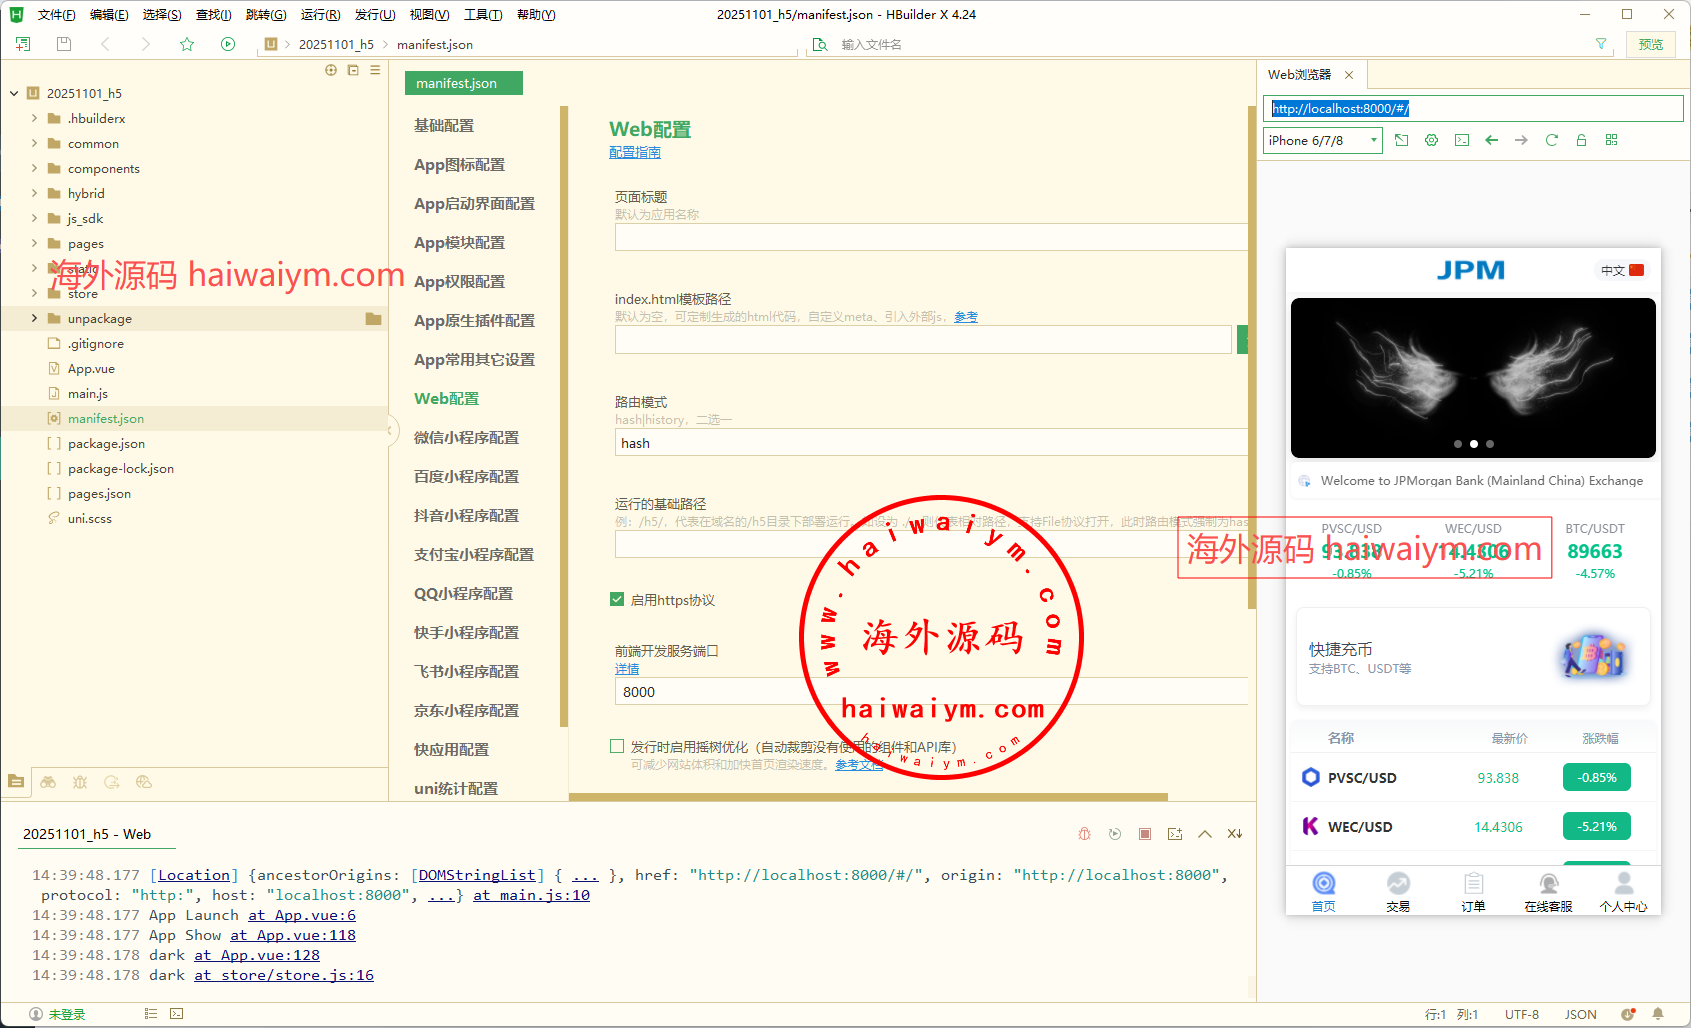1691x1028 pixels.
Task: Refresh the built-in web browser page
Action: [1551, 140]
